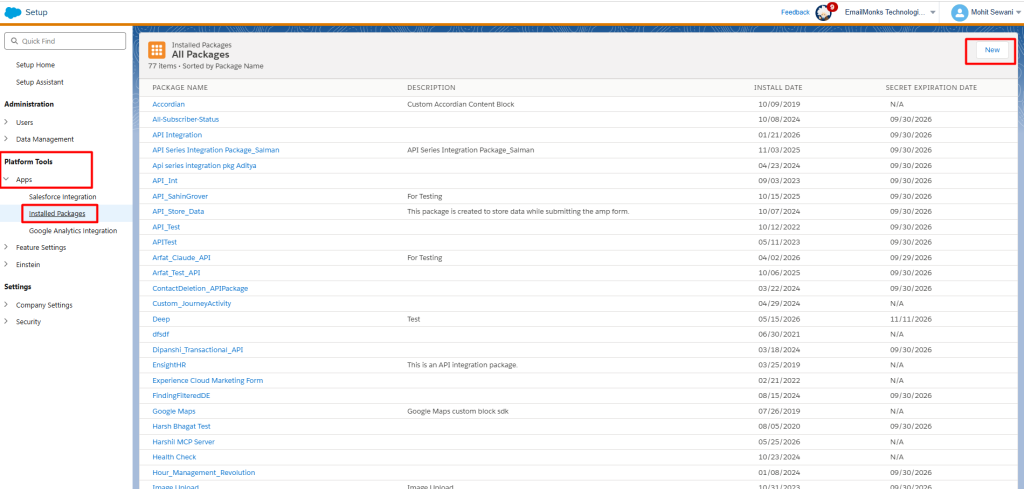Click the 09/29/2026 expiration date cell

tap(910, 258)
